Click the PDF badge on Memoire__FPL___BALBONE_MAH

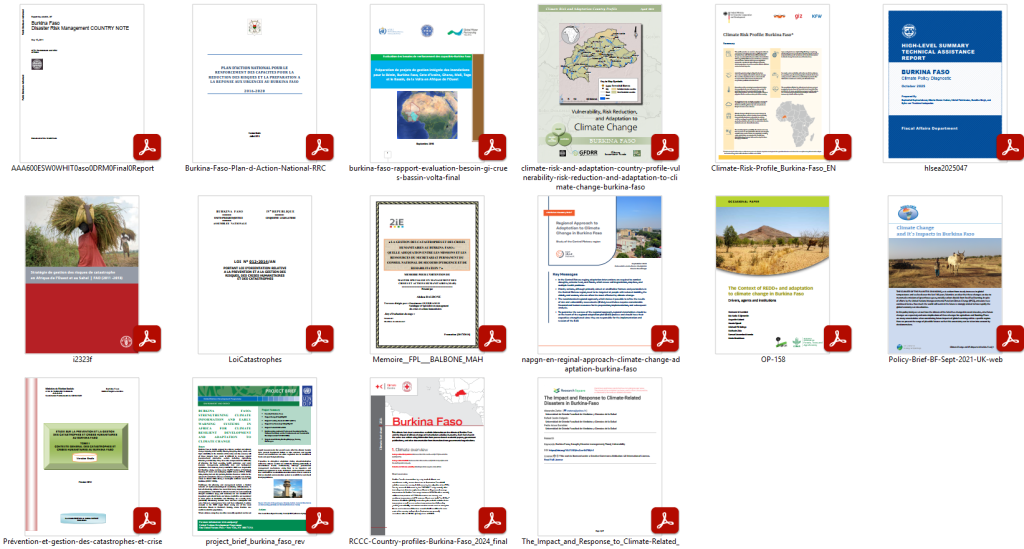(492, 338)
